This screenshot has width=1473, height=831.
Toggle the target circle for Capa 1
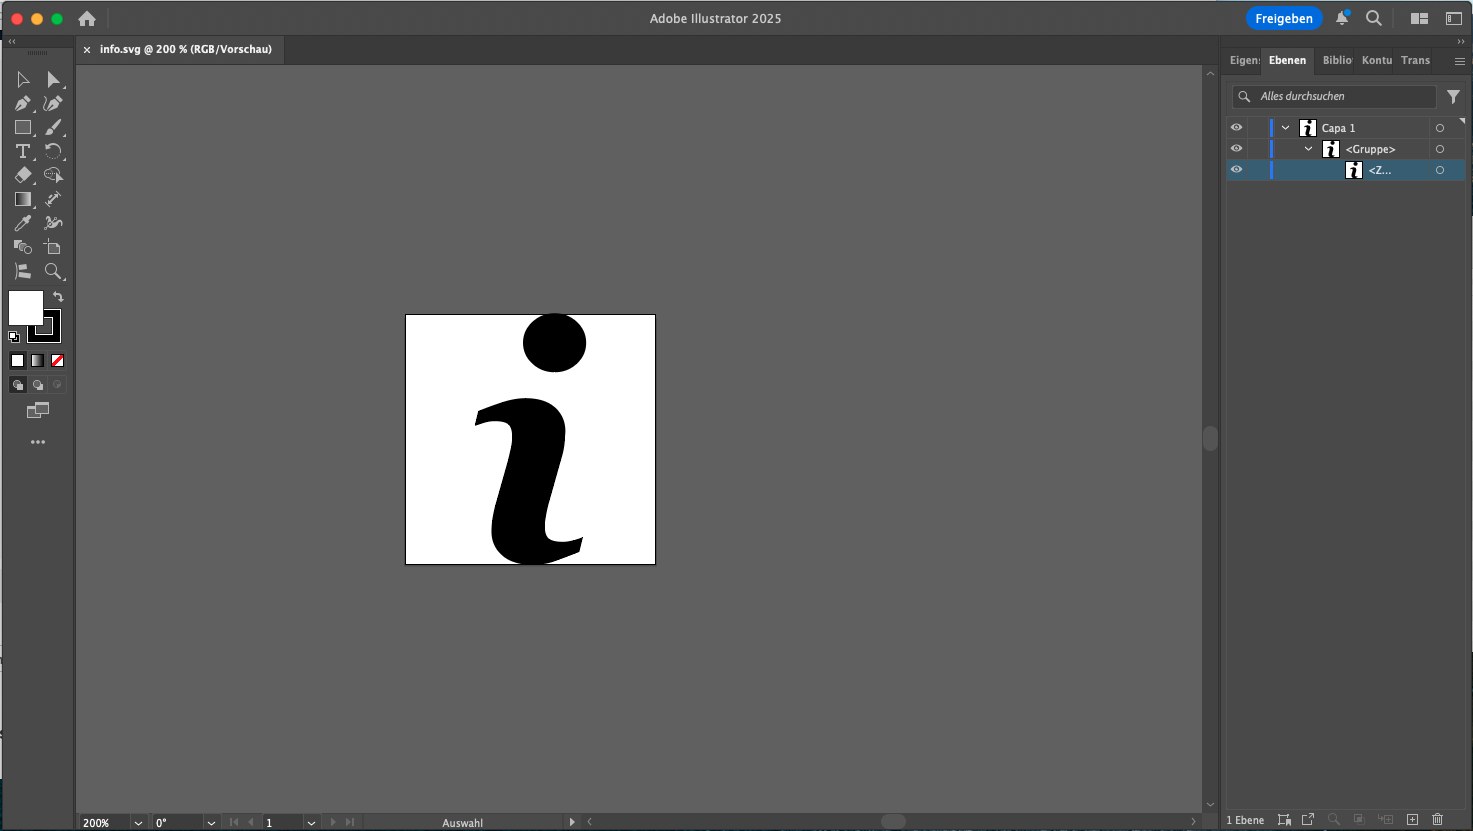pyautogui.click(x=1440, y=128)
